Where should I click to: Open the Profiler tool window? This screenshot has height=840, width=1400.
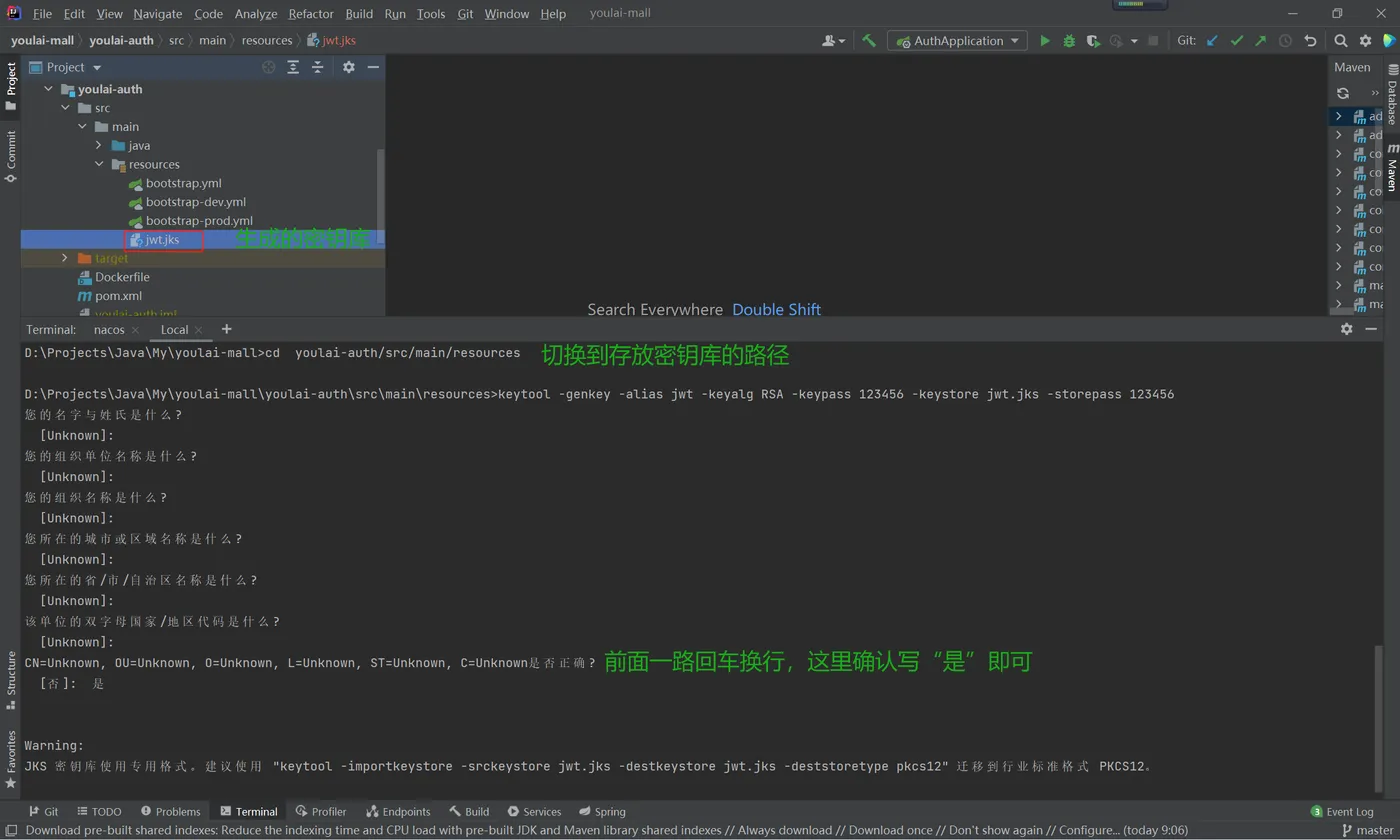click(x=321, y=811)
